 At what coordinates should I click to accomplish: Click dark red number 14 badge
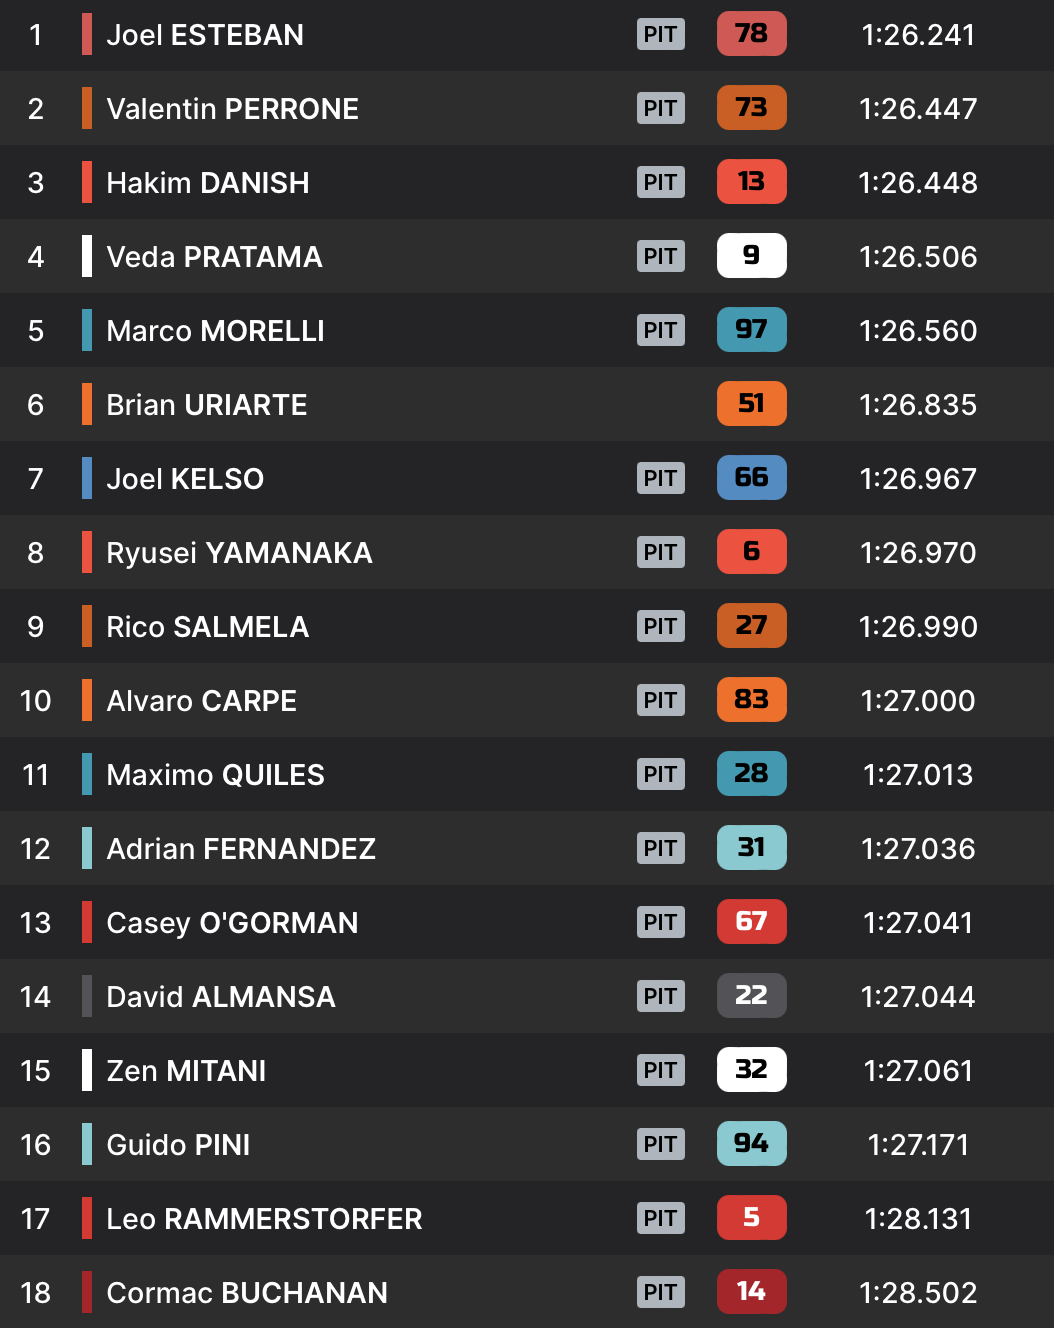coord(751,1292)
